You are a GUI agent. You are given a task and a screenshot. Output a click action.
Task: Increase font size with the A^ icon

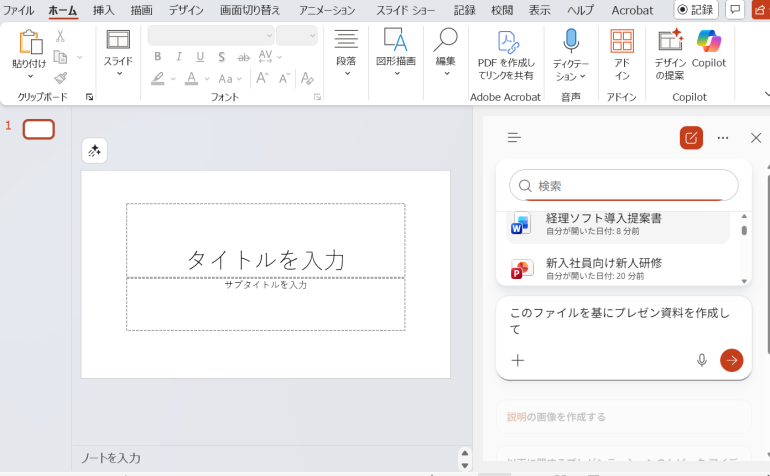coord(262,78)
